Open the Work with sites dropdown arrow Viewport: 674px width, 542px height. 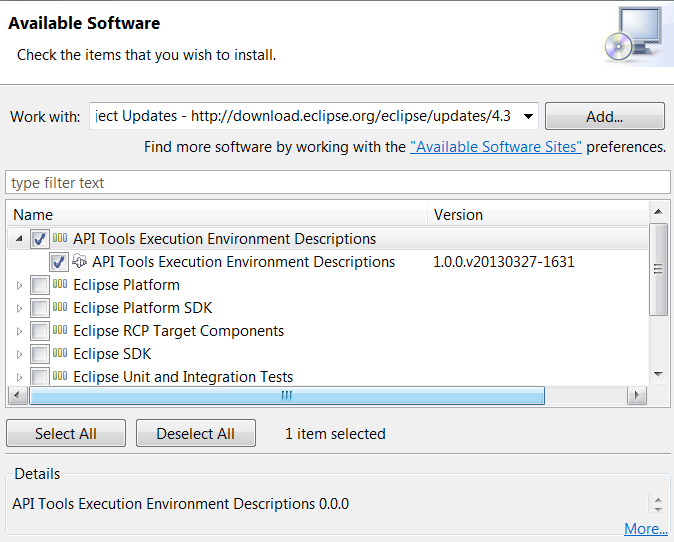528,116
